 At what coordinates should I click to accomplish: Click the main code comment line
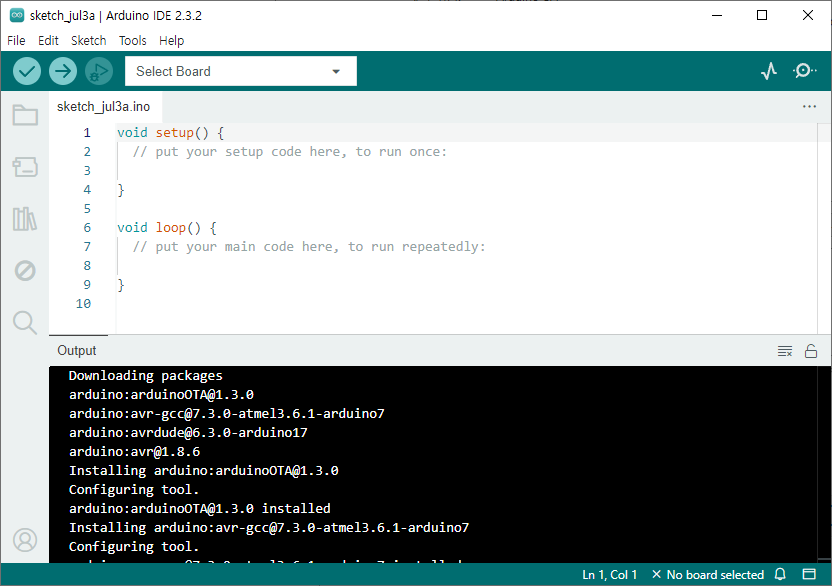tap(309, 247)
